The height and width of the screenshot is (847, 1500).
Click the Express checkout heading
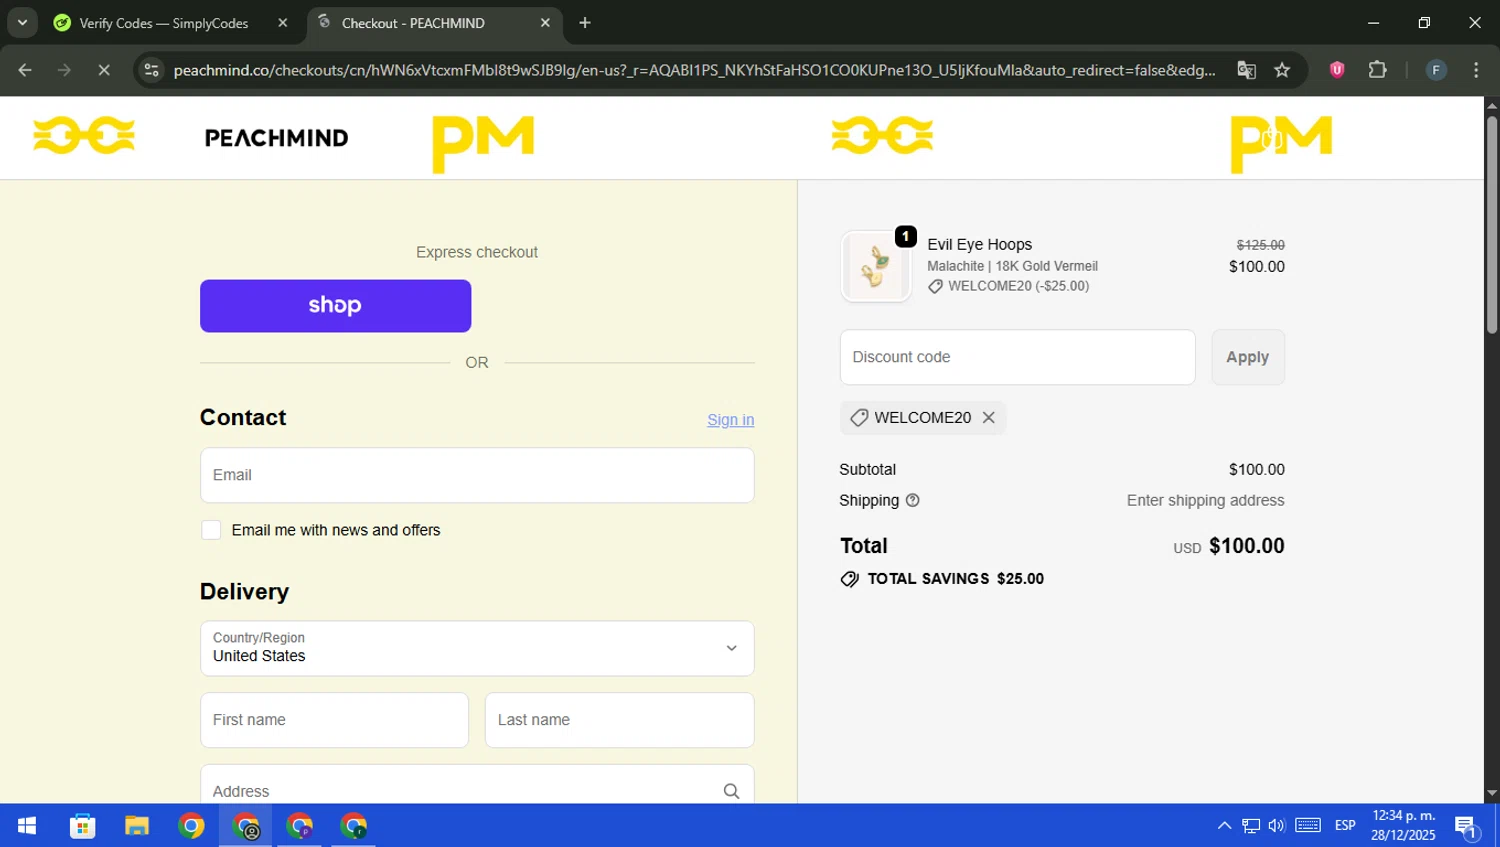click(477, 252)
